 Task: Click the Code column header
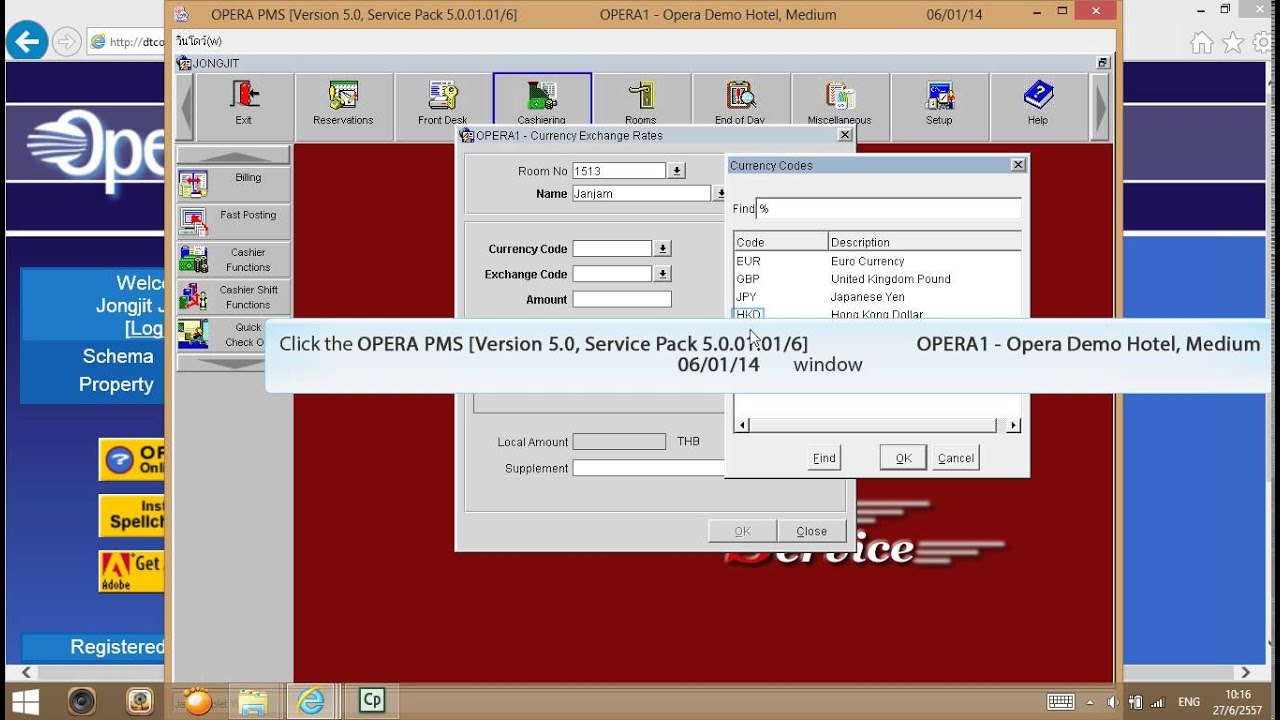coord(781,242)
